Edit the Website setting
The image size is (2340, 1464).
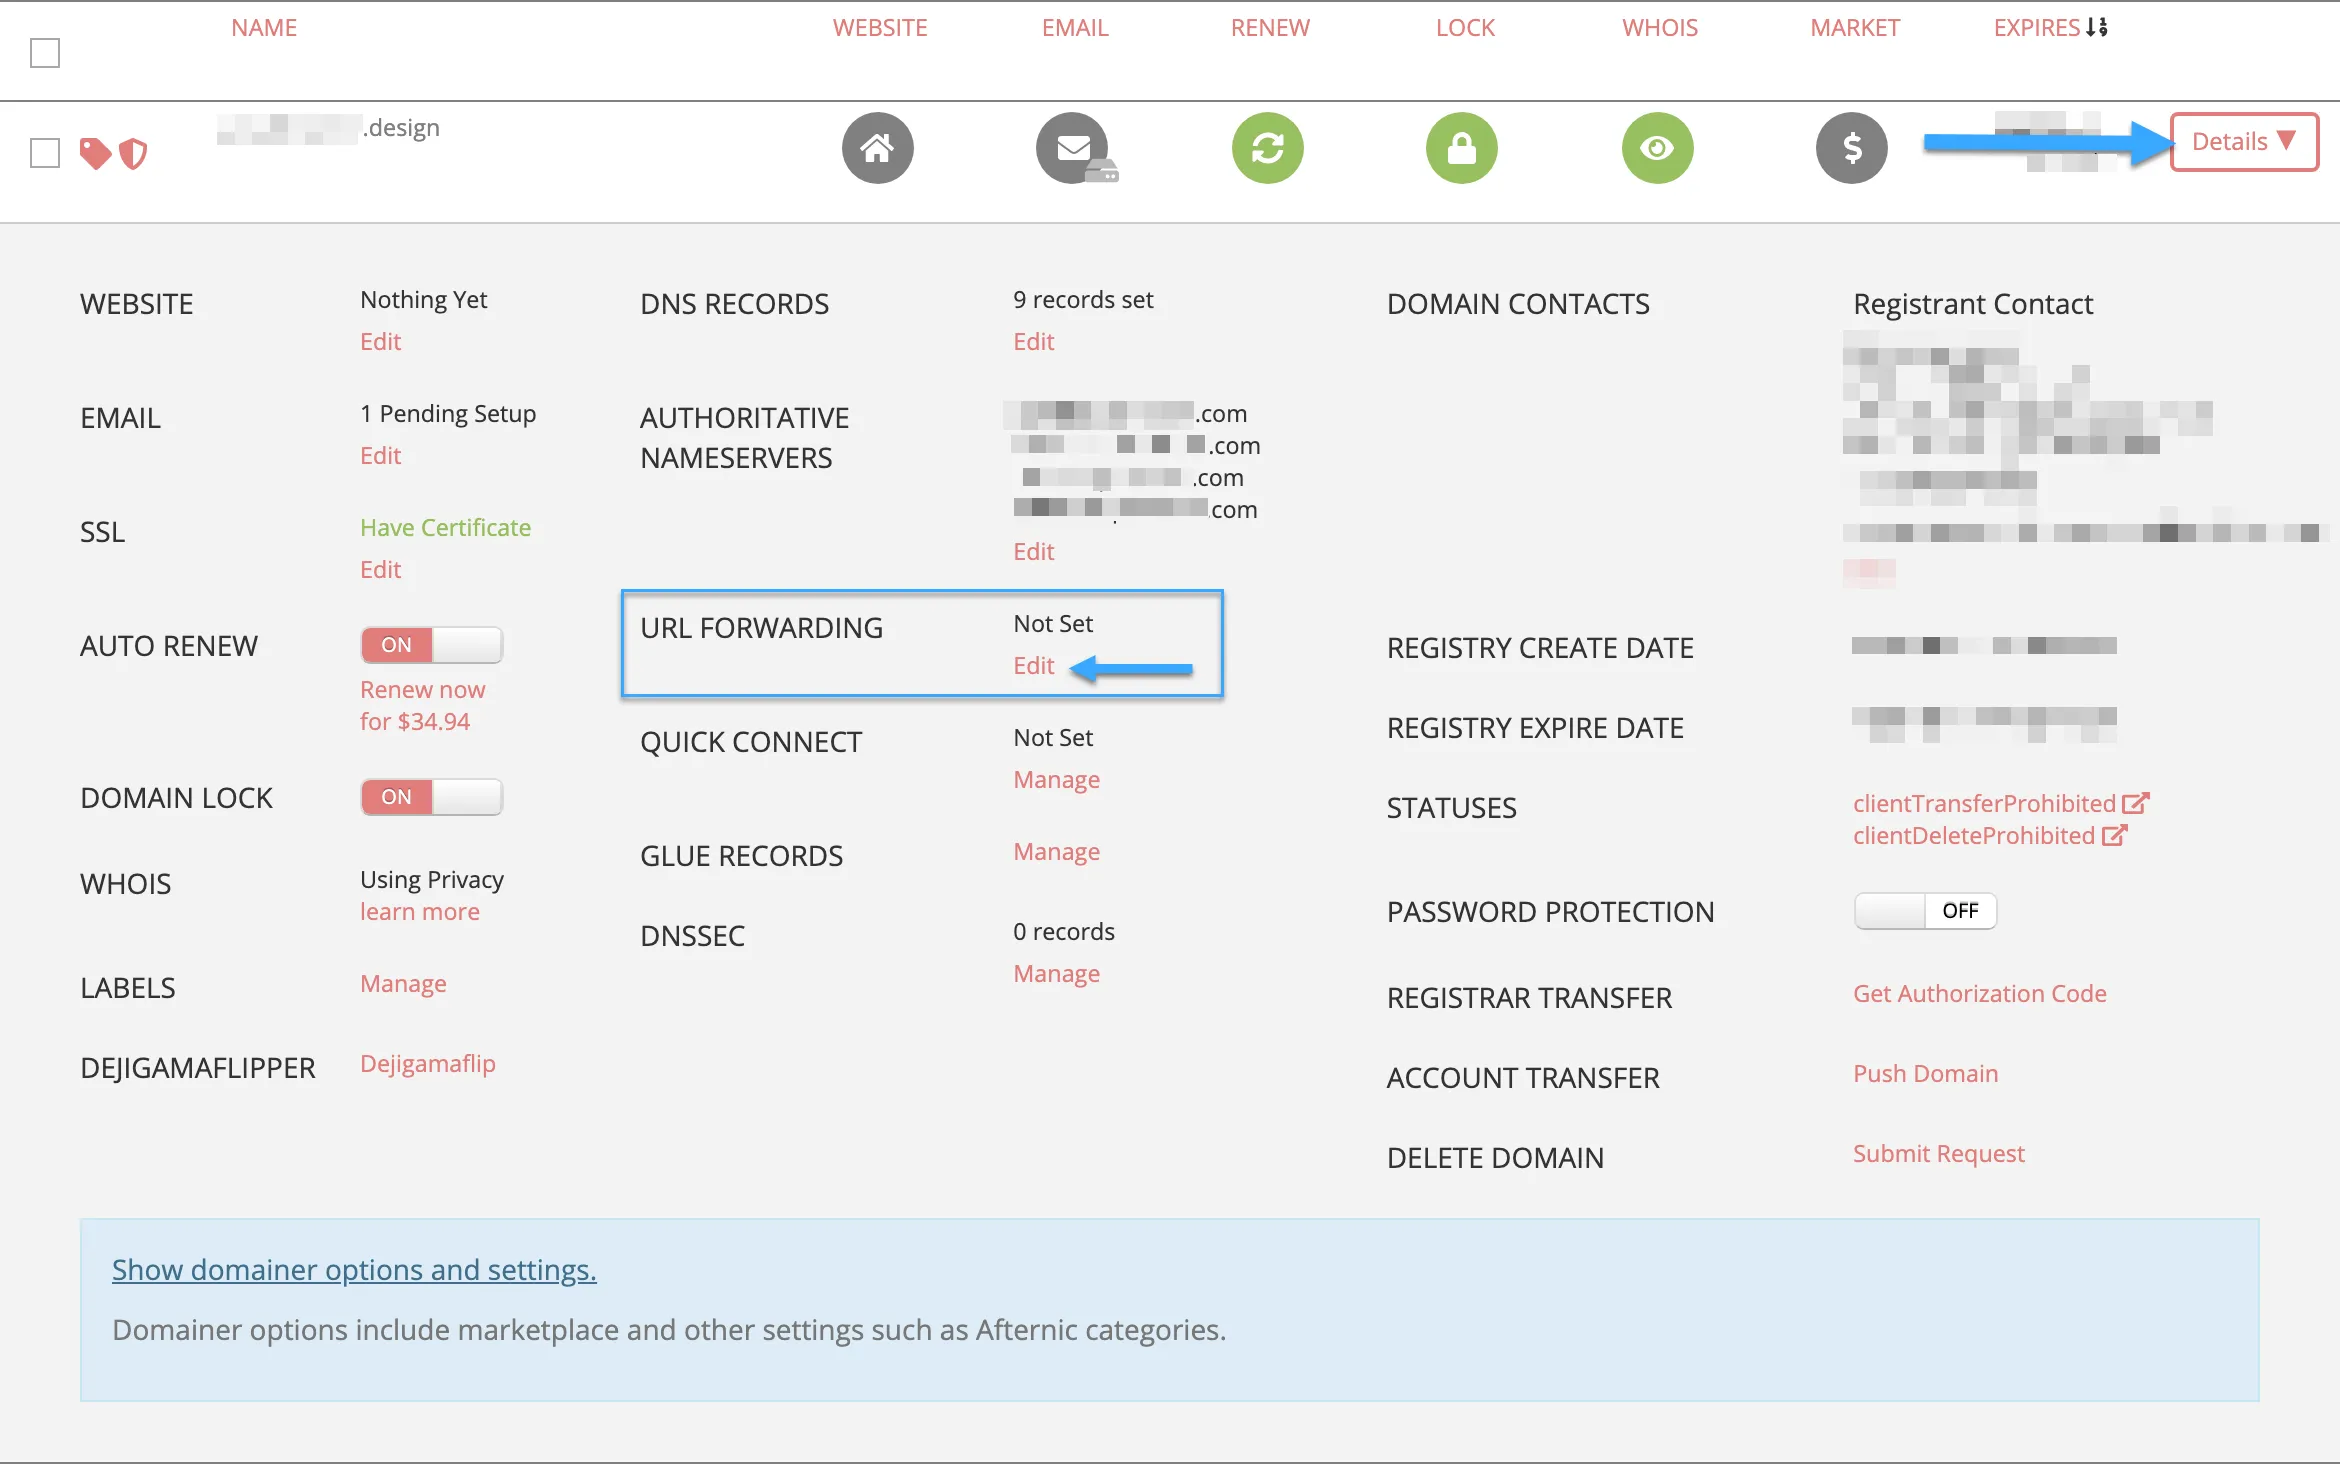coord(380,341)
